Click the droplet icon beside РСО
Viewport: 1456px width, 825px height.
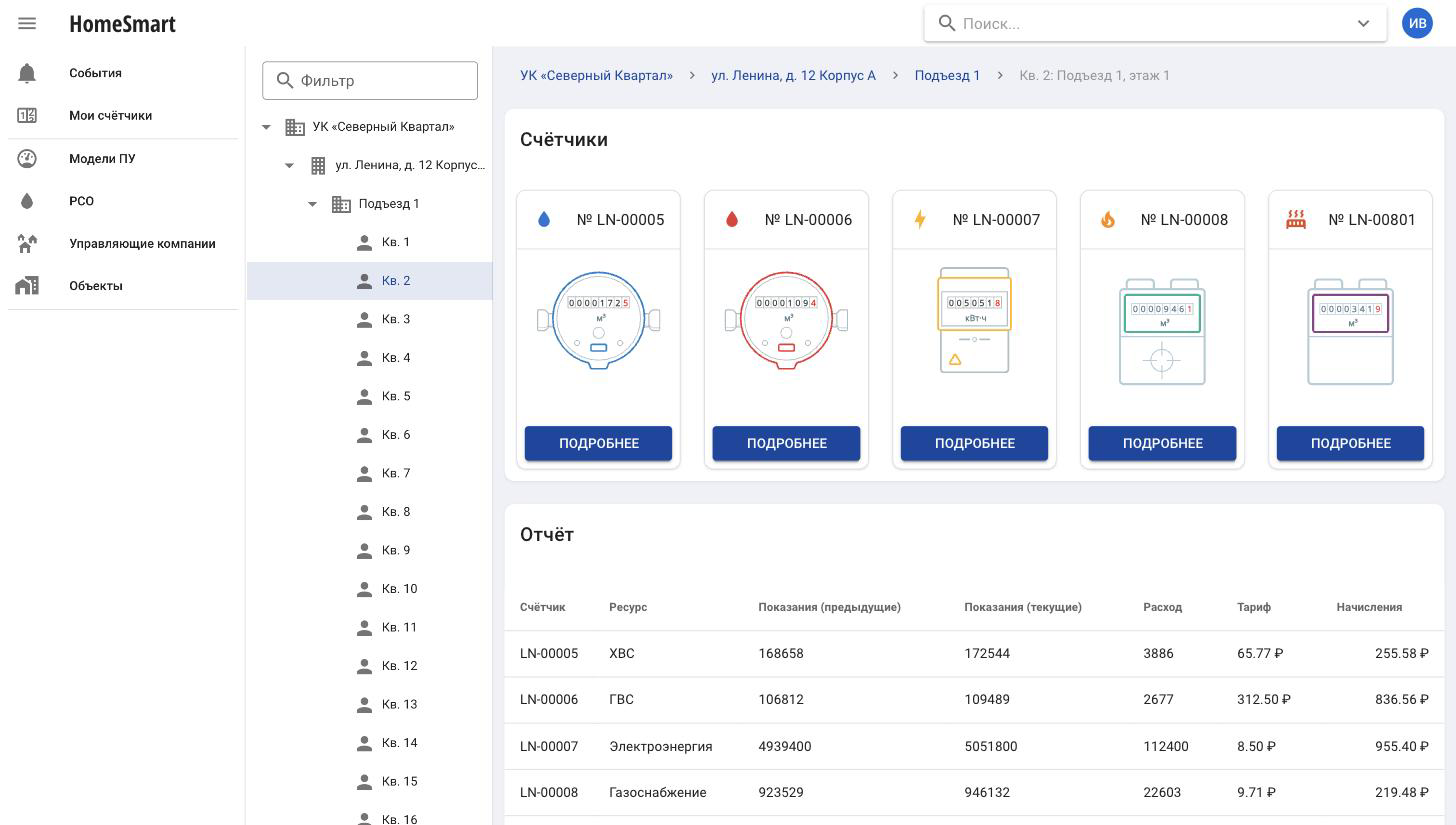(x=27, y=201)
